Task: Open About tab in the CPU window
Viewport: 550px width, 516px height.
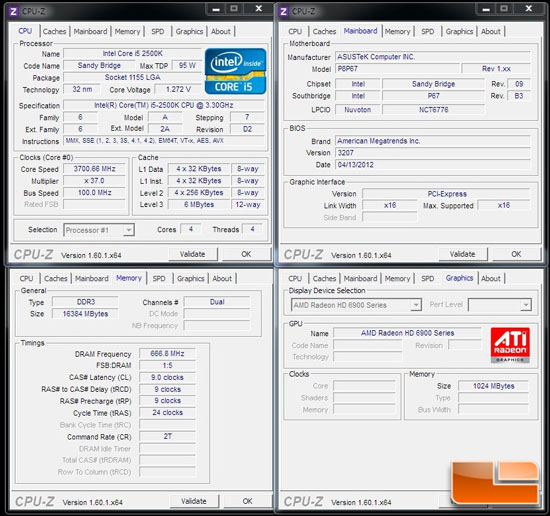Action: (221, 31)
